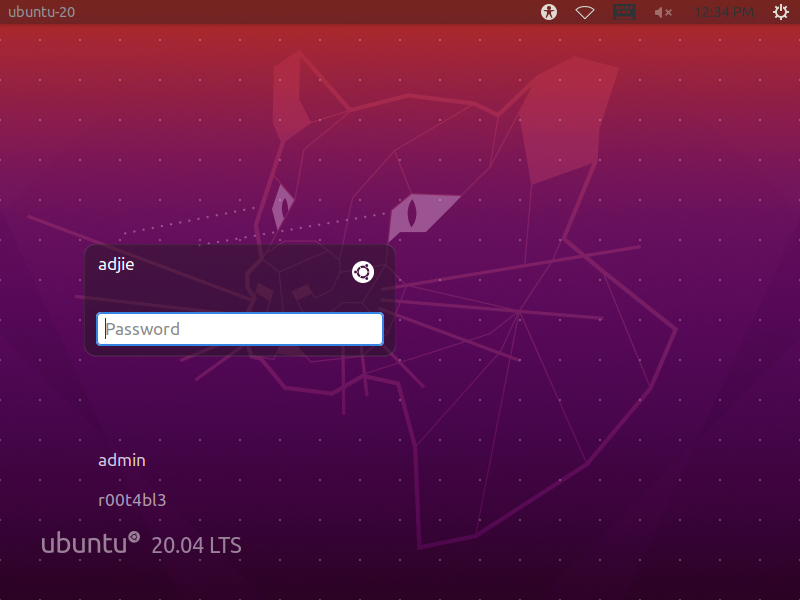This screenshot has width=800, height=600.
Task: Select the r00t4bl3 user account
Action: pyautogui.click(x=132, y=500)
